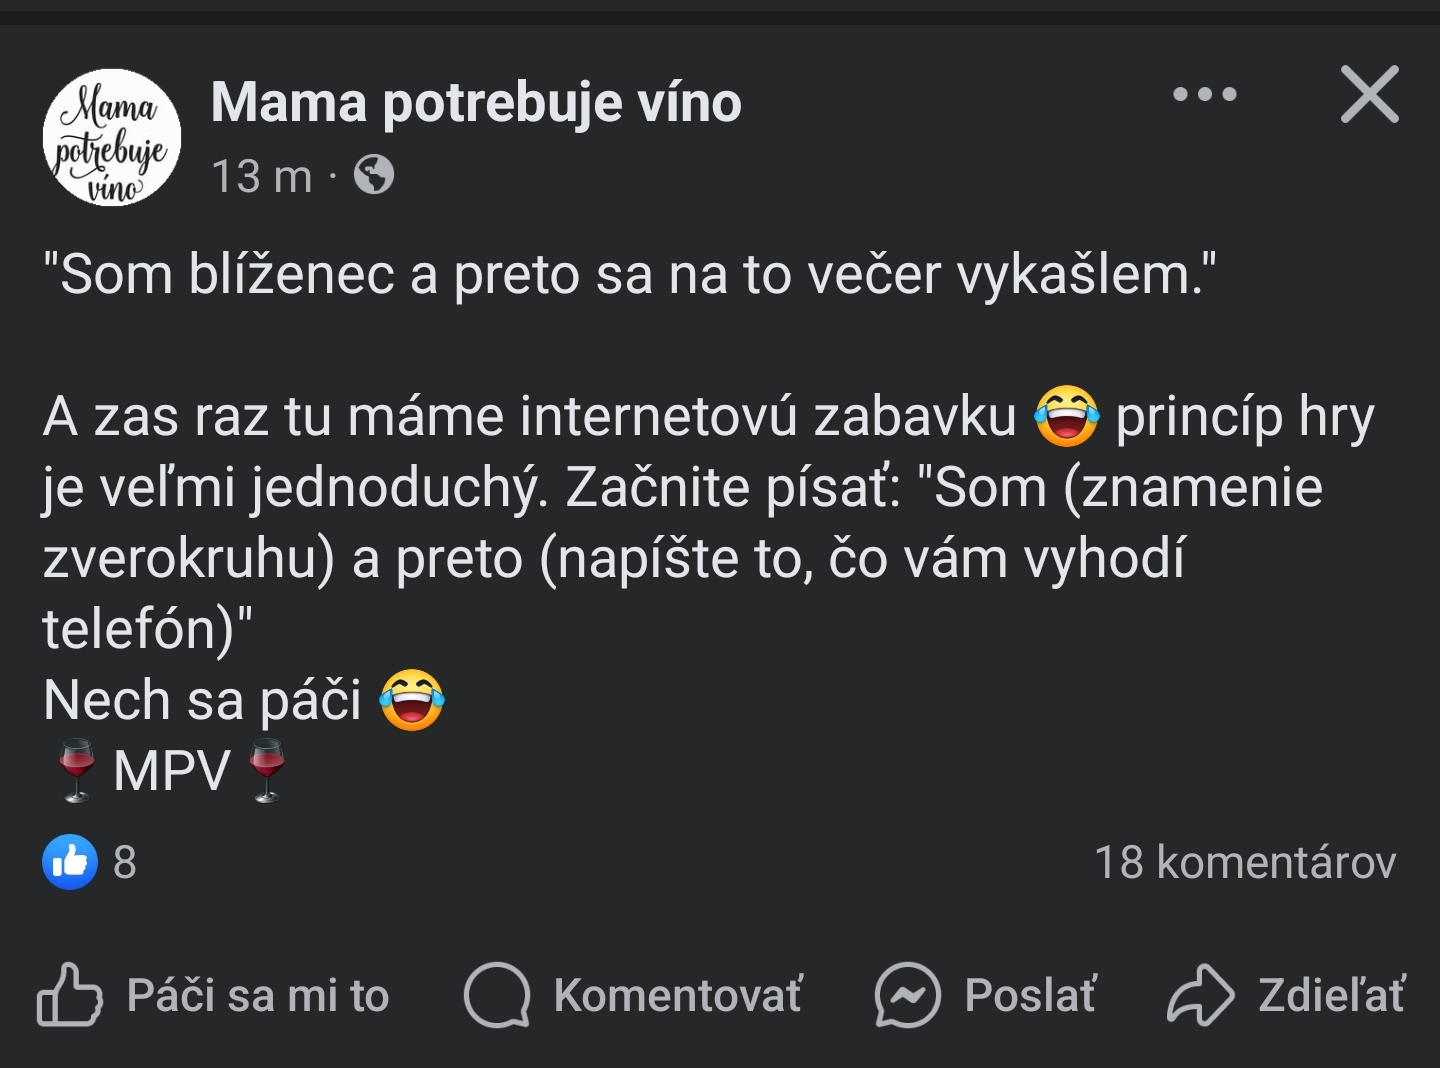The height and width of the screenshot is (1068, 1440).
Task: Click the laughing emoji after zabavku
Action: tap(1066, 416)
